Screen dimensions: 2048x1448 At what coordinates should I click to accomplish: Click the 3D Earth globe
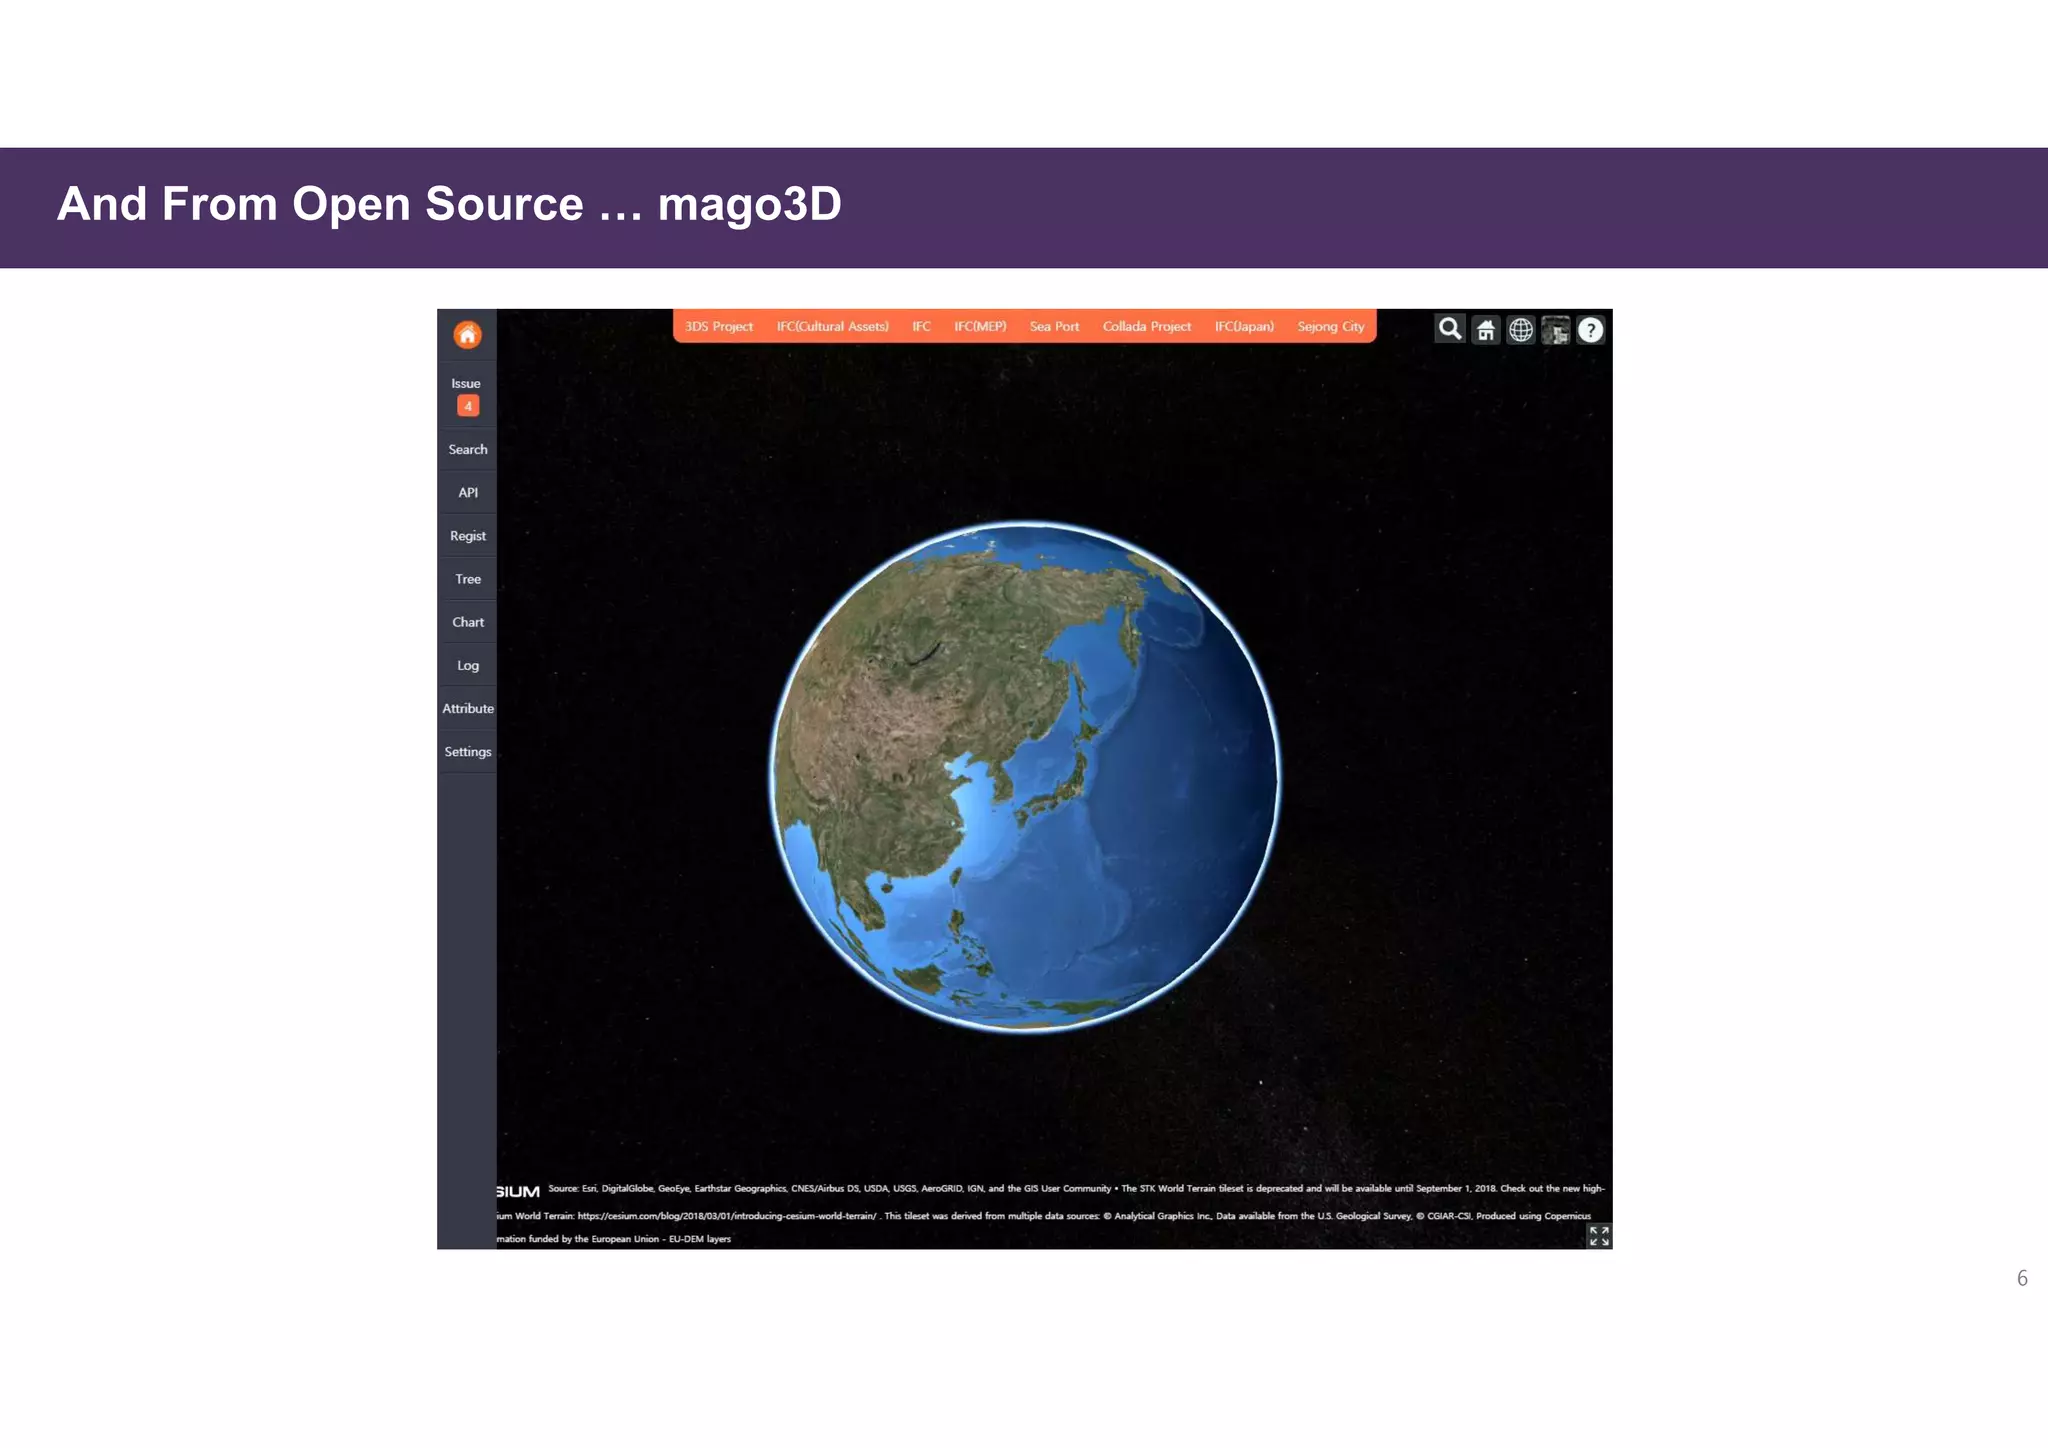[1024, 776]
